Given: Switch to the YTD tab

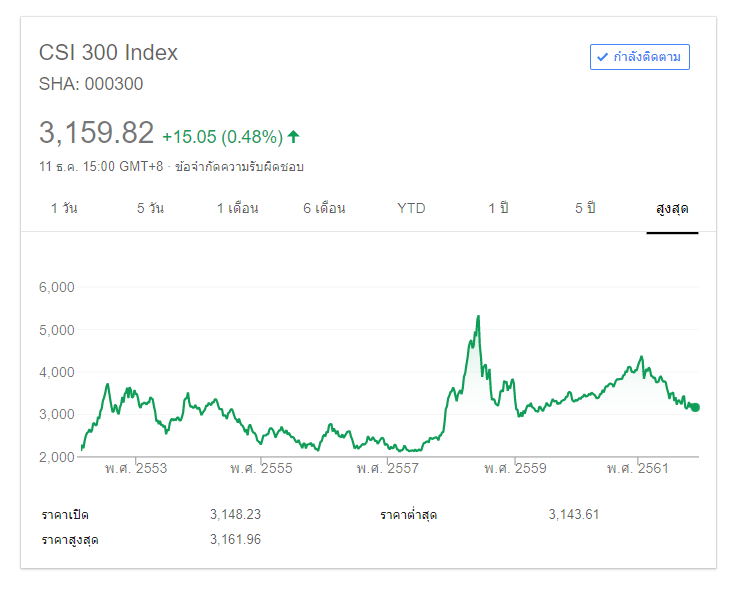Looking at the screenshot, I should (411, 208).
